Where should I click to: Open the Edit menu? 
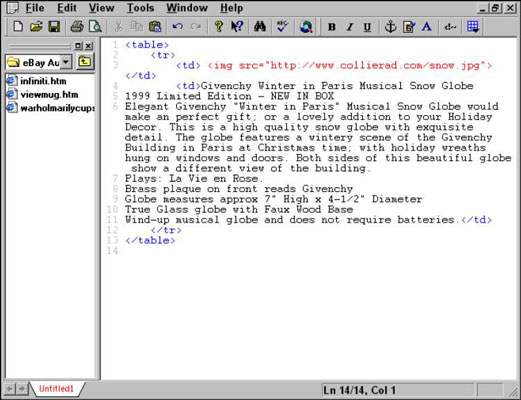tap(67, 8)
